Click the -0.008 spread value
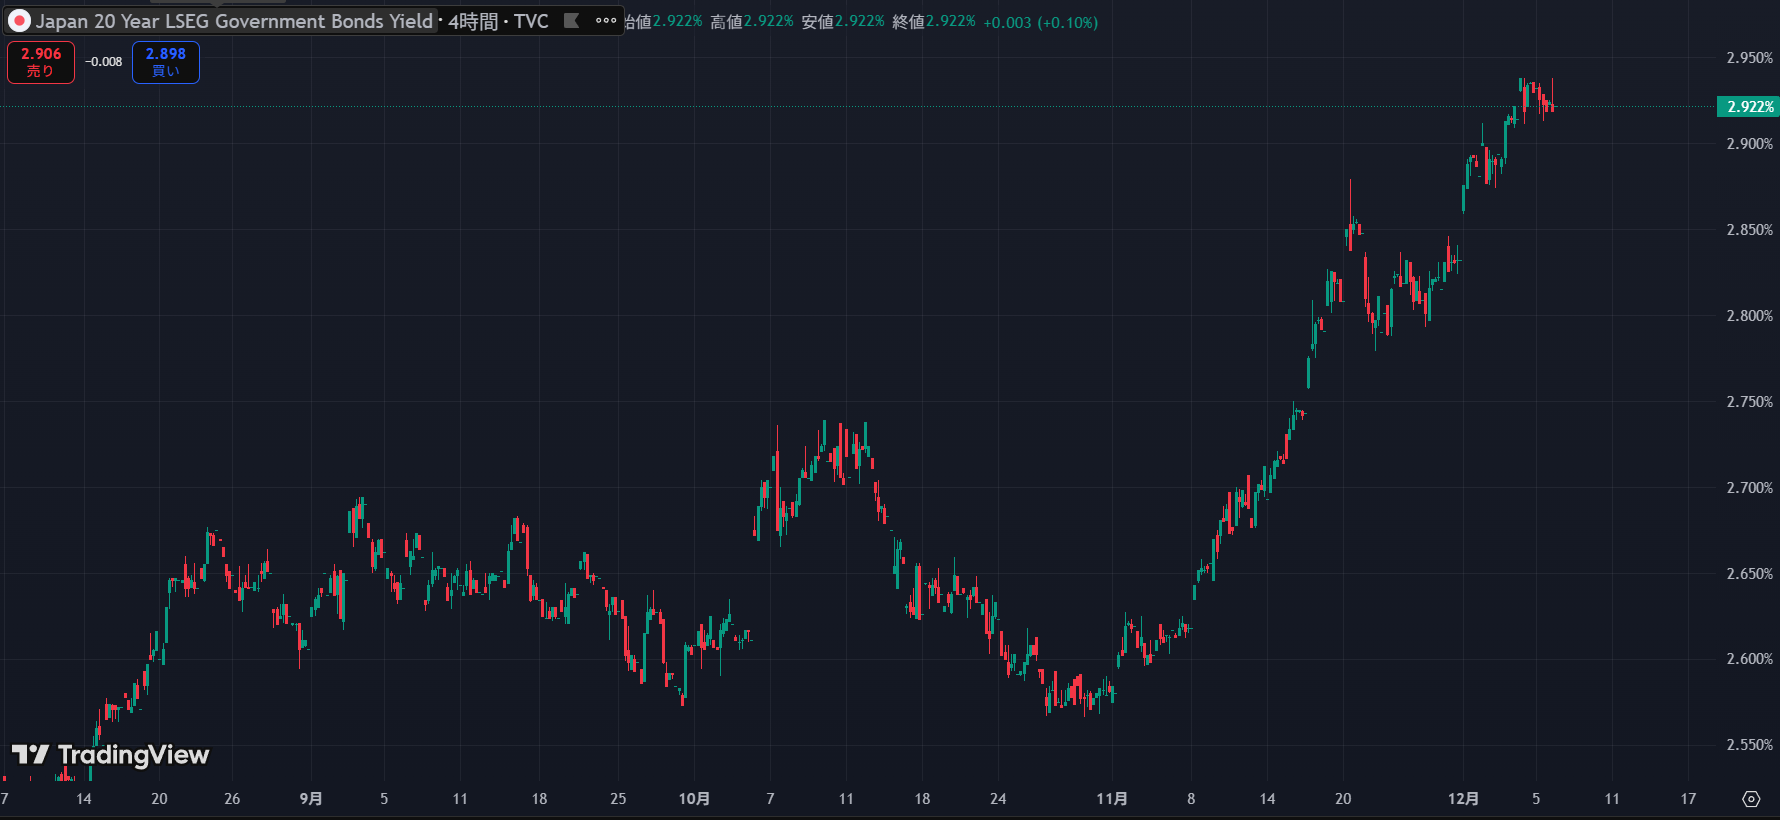The height and width of the screenshot is (820, 1780). click(x=103, y=62)
